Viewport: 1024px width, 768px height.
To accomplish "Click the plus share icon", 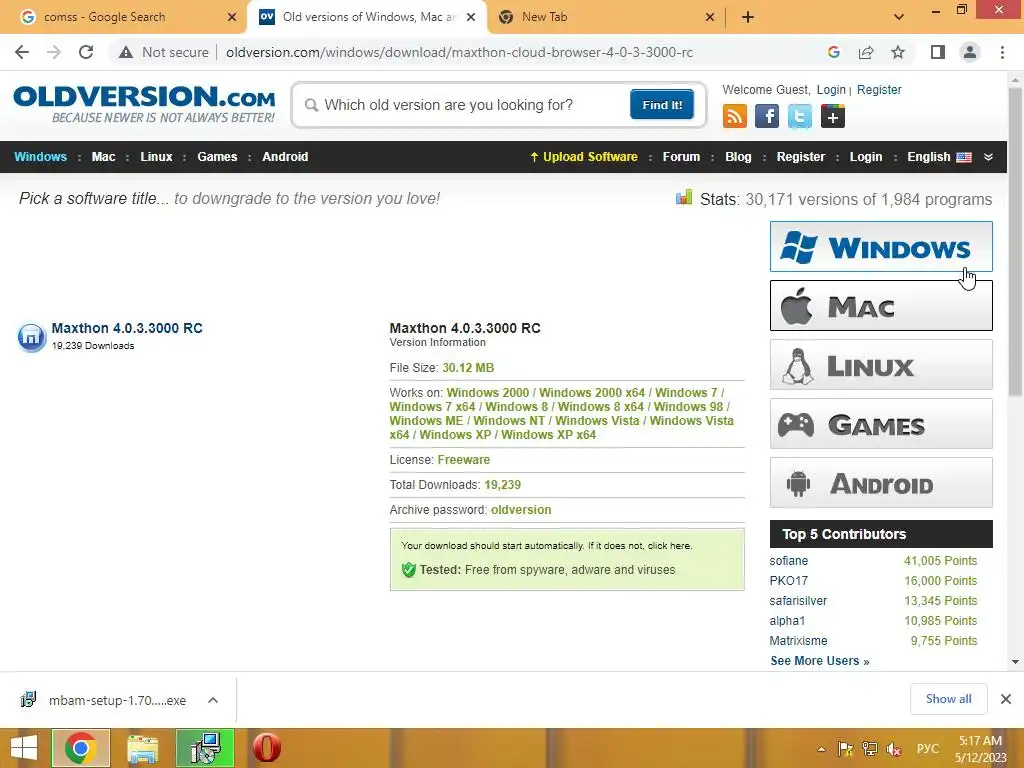I will point(833,117).
